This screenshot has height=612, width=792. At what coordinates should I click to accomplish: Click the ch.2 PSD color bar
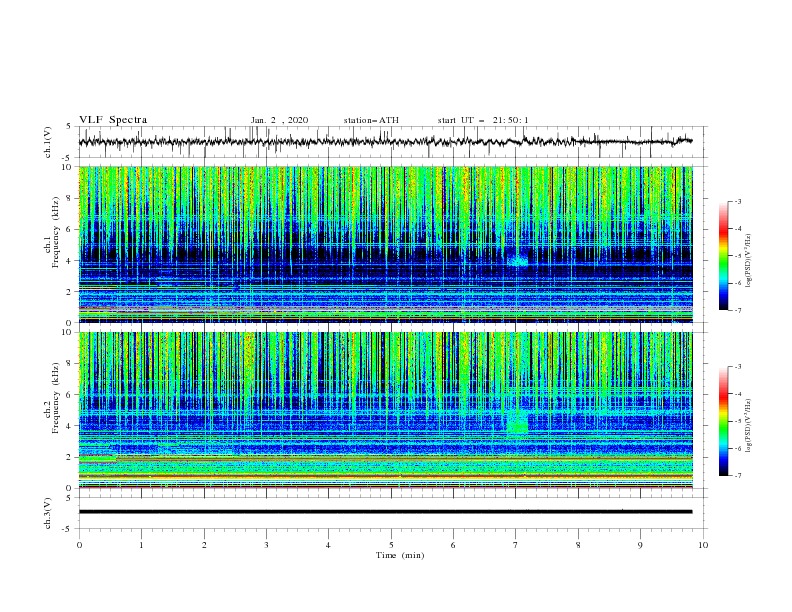(x=723, y=421)
